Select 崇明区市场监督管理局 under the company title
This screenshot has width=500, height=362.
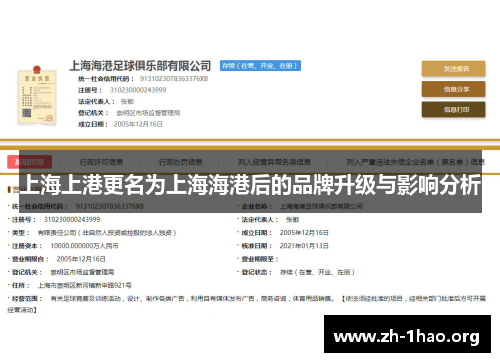tap(148, 113)
